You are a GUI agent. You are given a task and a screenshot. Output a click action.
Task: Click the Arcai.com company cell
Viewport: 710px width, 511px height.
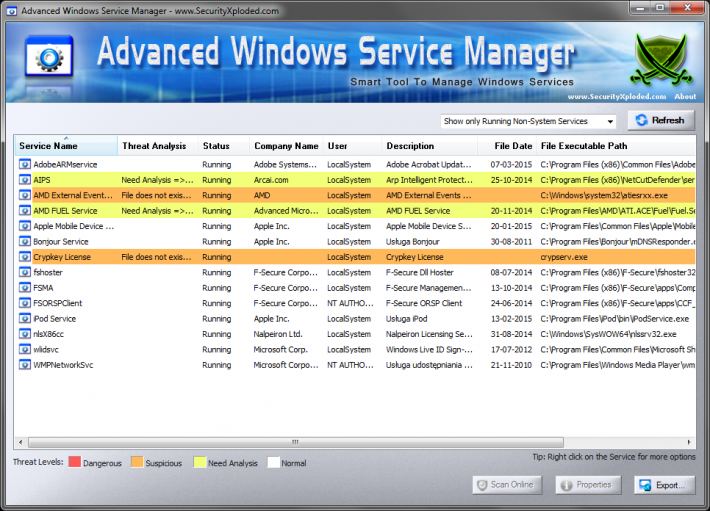coord(271,180)
